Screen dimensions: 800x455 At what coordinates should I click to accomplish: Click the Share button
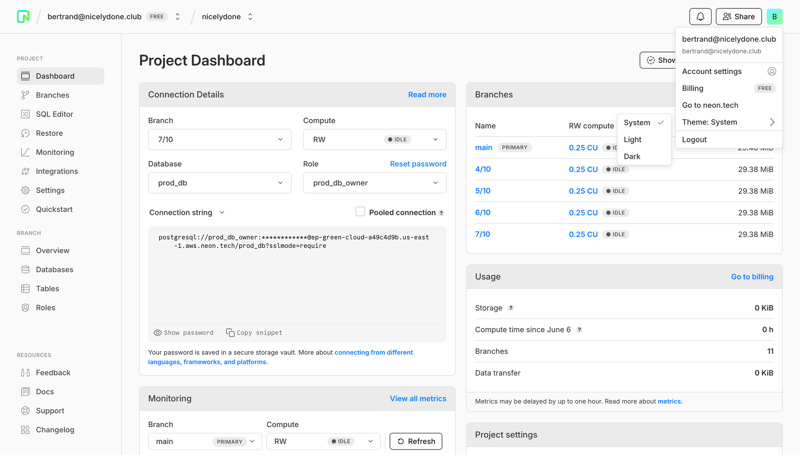(x=738, y=16)
